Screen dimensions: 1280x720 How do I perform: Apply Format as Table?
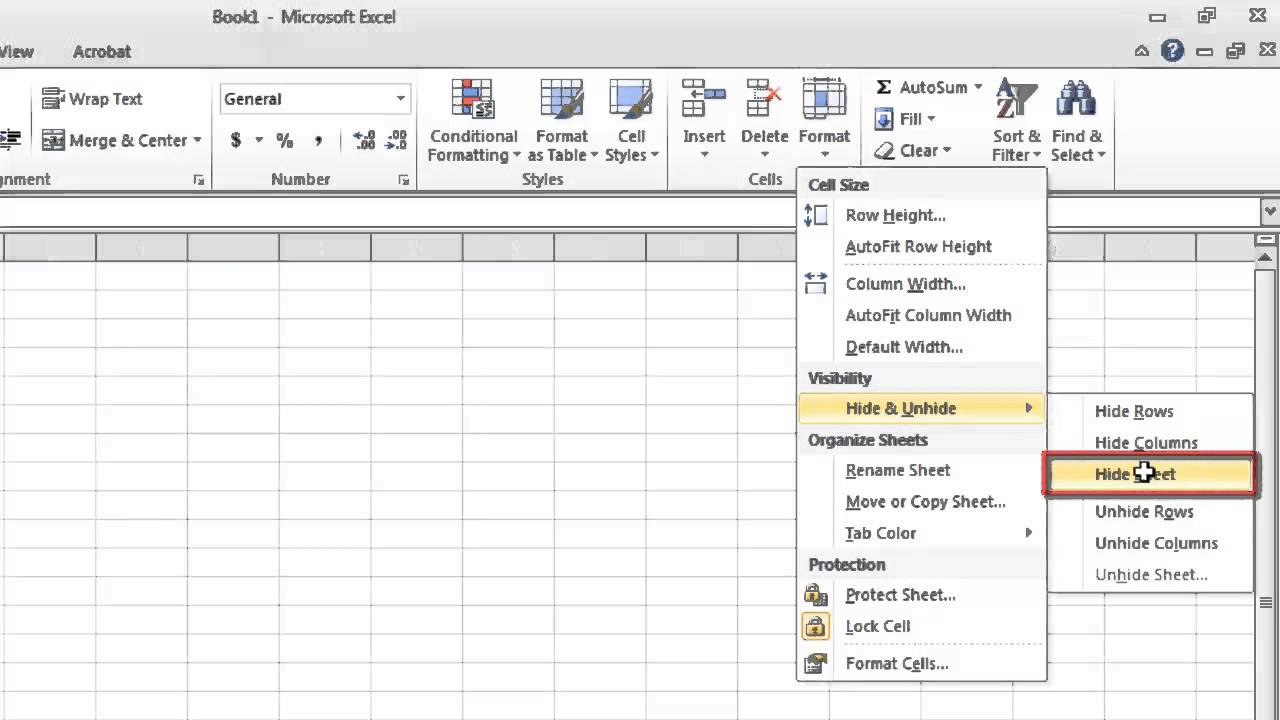561,120
